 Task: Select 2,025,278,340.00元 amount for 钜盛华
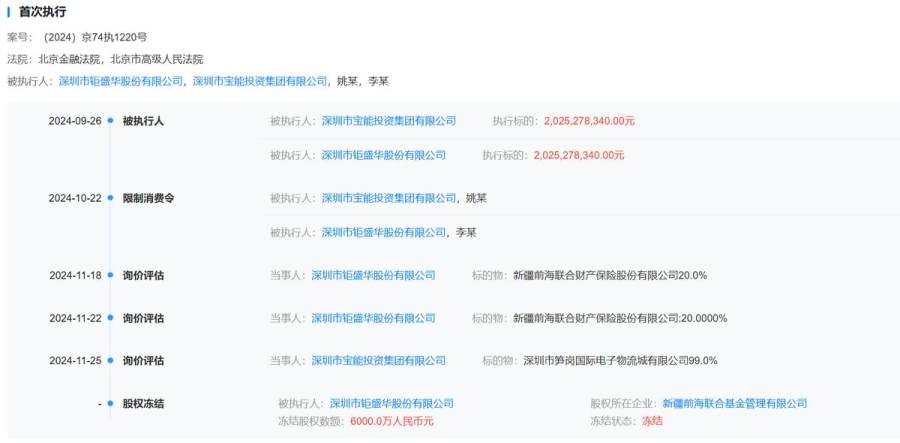(x=579, y=155)
